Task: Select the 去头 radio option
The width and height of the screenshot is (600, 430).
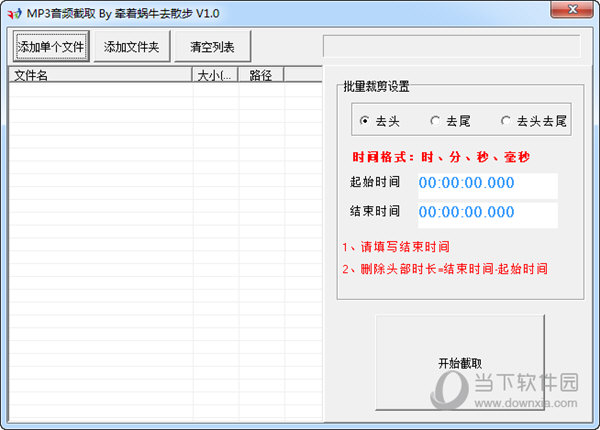Action: click(379, 121)
